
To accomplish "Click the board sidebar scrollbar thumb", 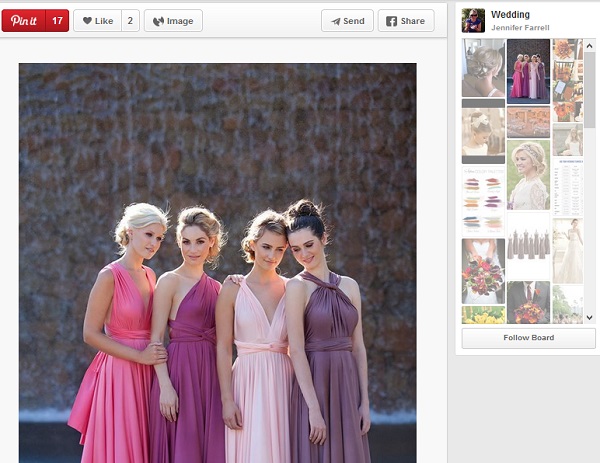I will click(590, 90).
